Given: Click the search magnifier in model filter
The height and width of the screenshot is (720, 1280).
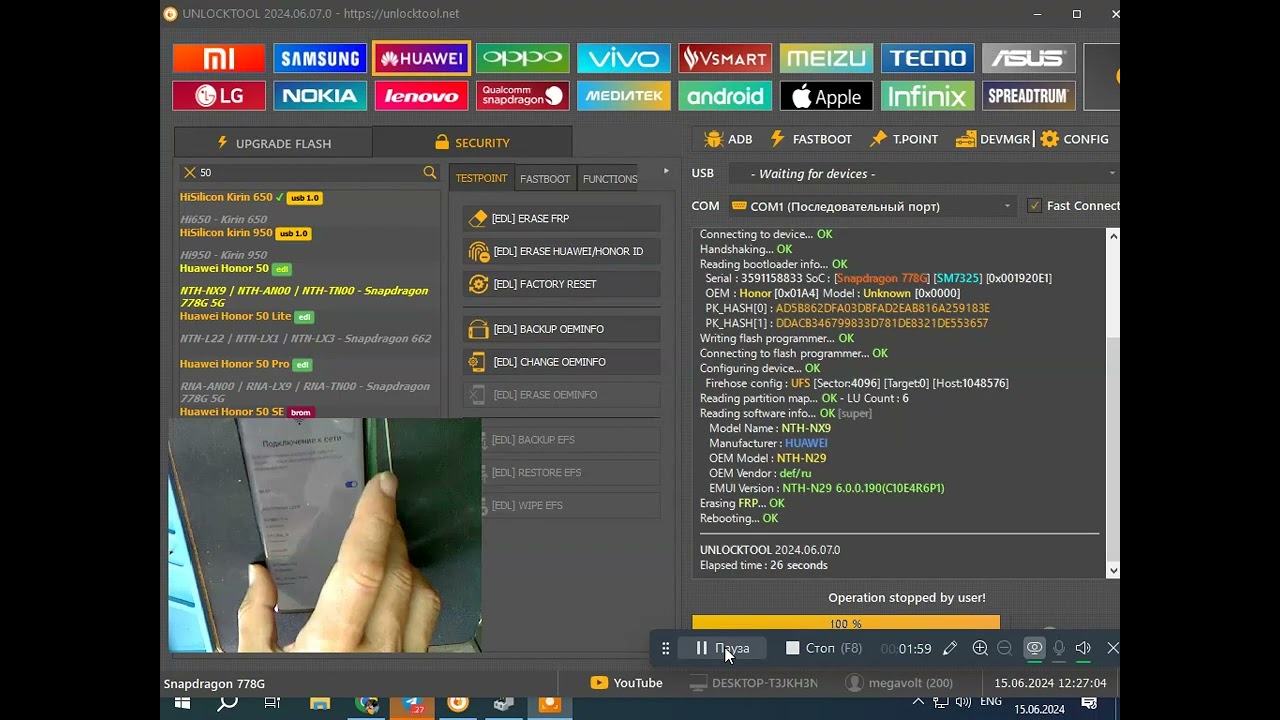Looking at the screenshot, I should (430, 173).
